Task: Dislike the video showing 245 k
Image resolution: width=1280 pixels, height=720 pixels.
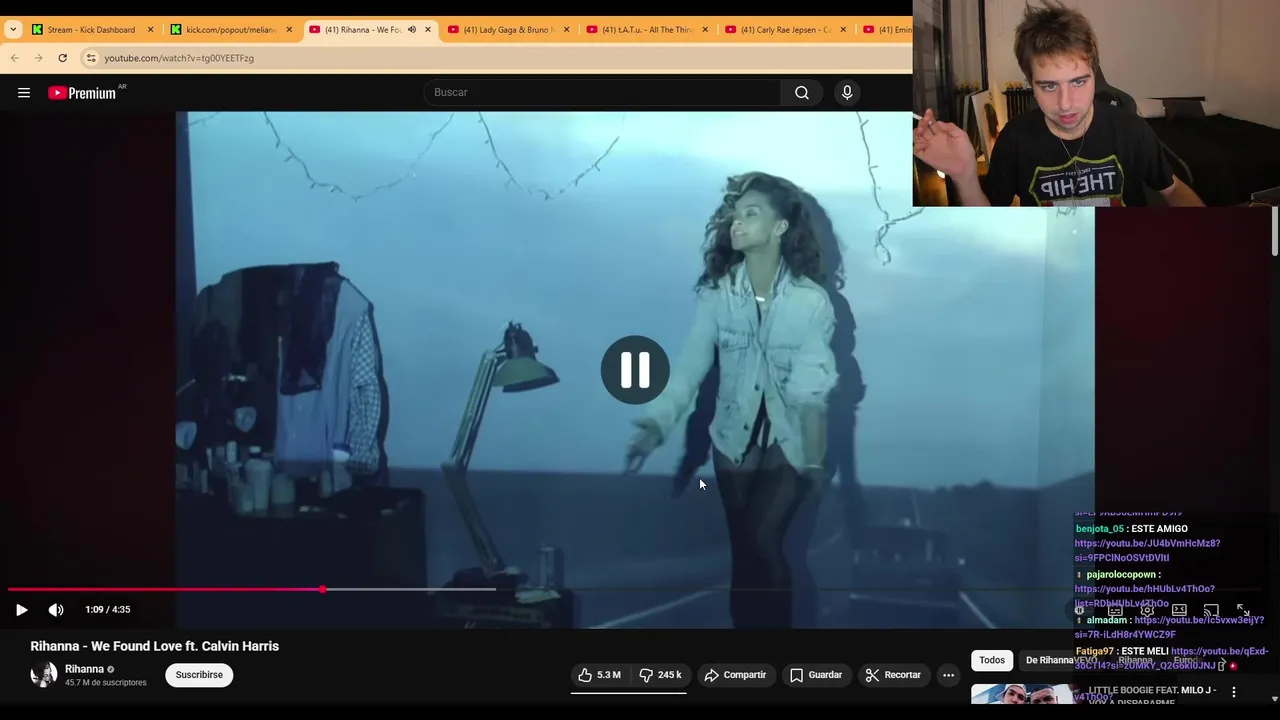Action: point(660,675)
